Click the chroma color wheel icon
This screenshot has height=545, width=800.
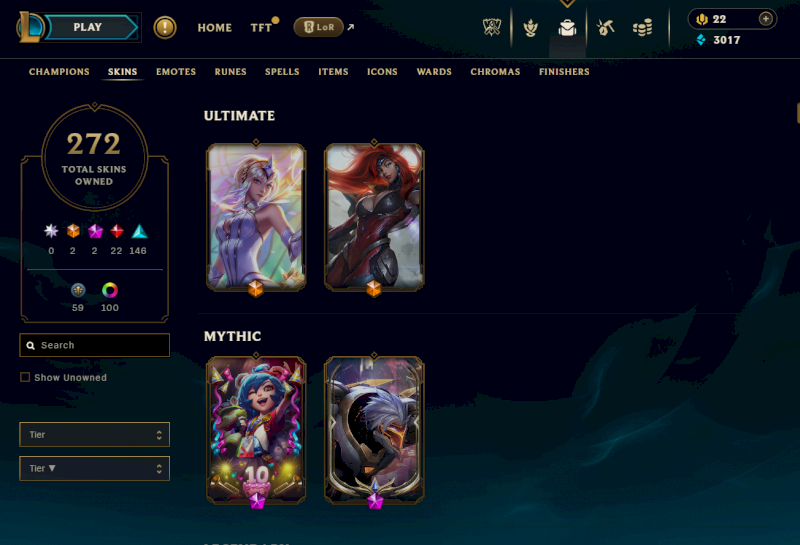(x=110, y=290)
